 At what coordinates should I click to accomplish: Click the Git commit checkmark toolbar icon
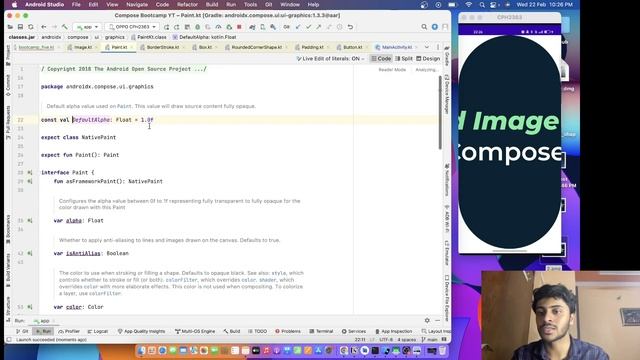pyautogui.click(x=309, y=27)
